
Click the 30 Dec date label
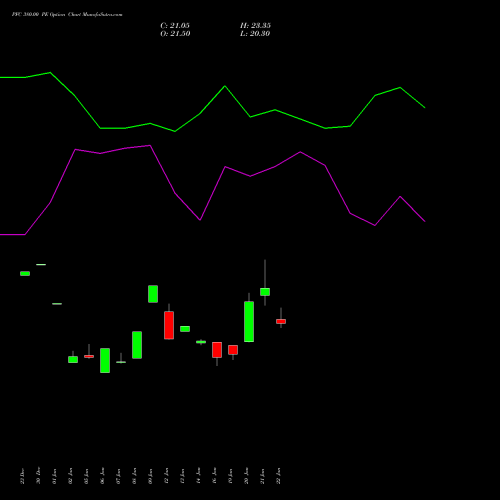[x=38, y=475]
